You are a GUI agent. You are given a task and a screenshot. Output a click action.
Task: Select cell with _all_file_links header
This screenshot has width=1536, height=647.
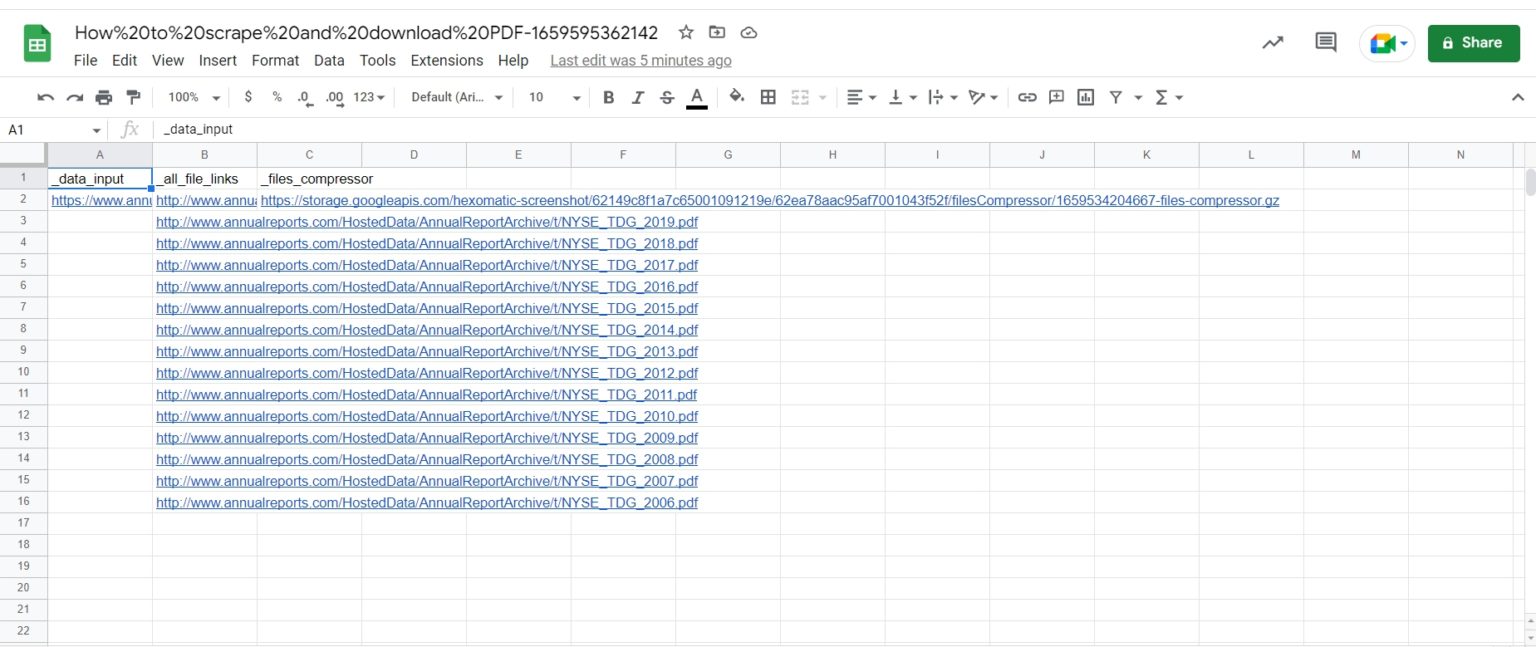point(205,179)
